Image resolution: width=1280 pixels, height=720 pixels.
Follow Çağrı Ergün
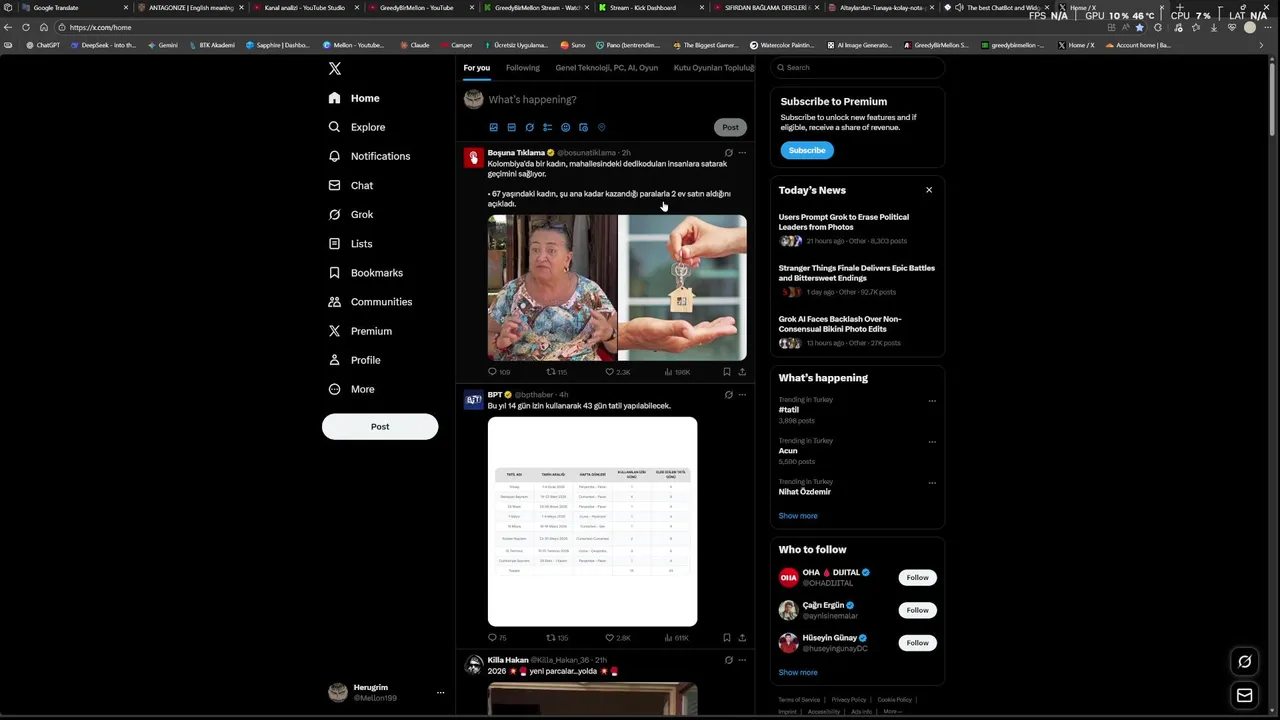[917, 610]
